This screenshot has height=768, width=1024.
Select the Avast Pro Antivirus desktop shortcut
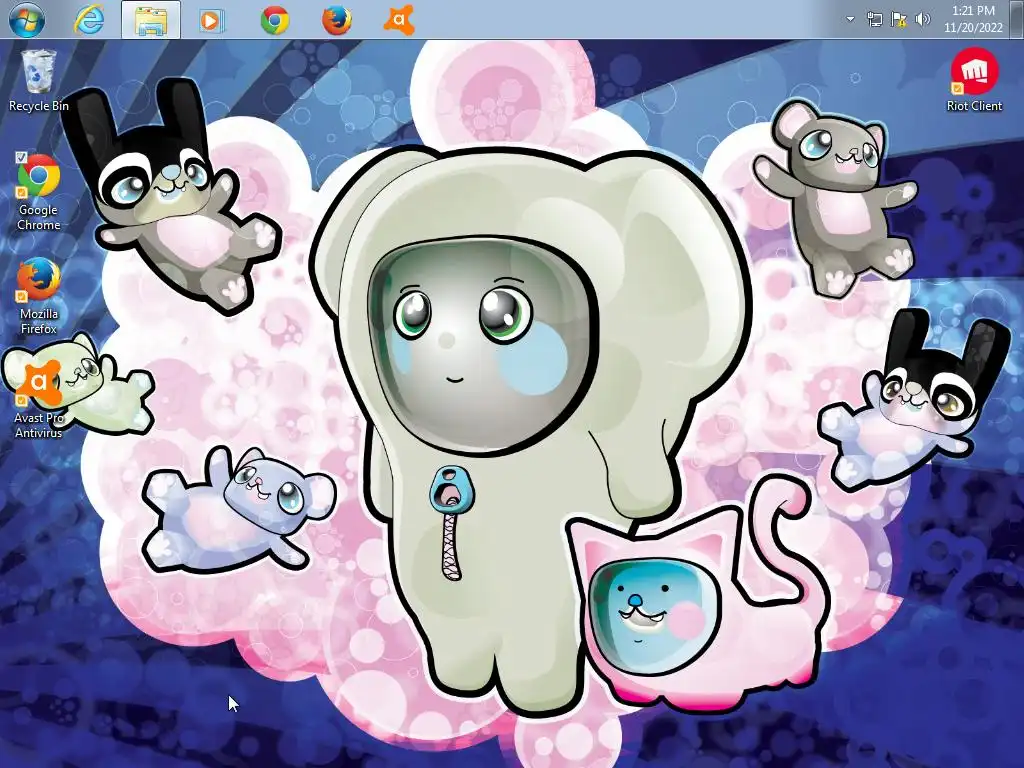(39, 399)
